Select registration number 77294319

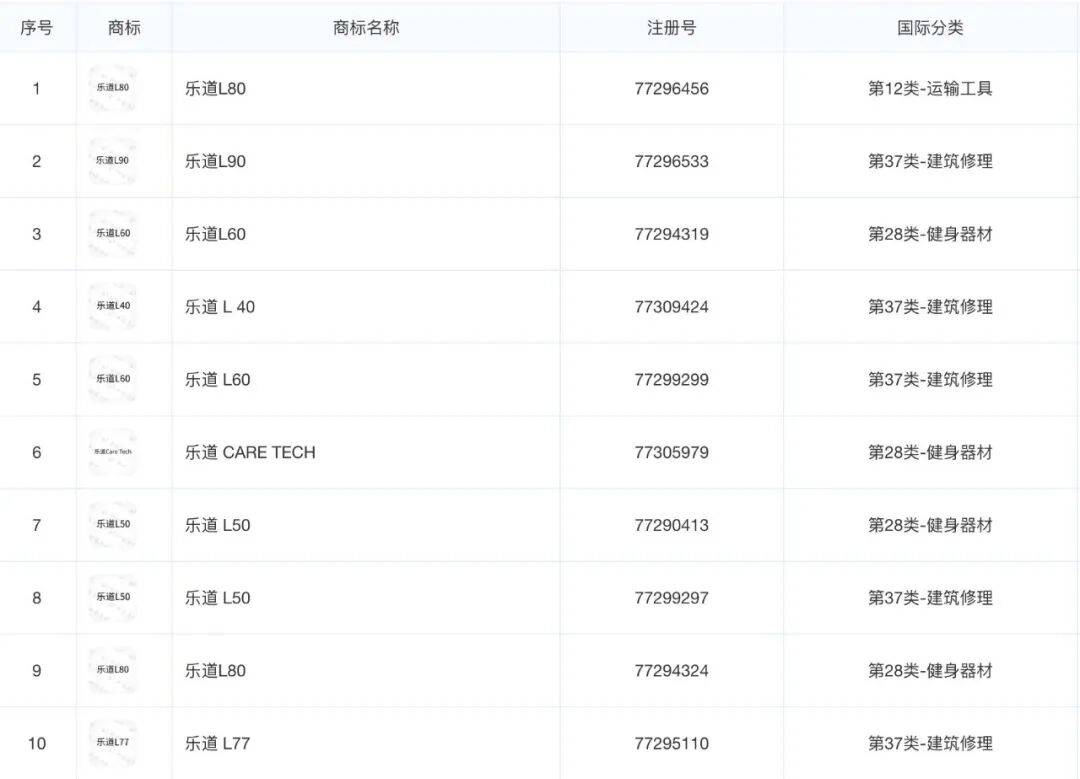coord(672,234)
